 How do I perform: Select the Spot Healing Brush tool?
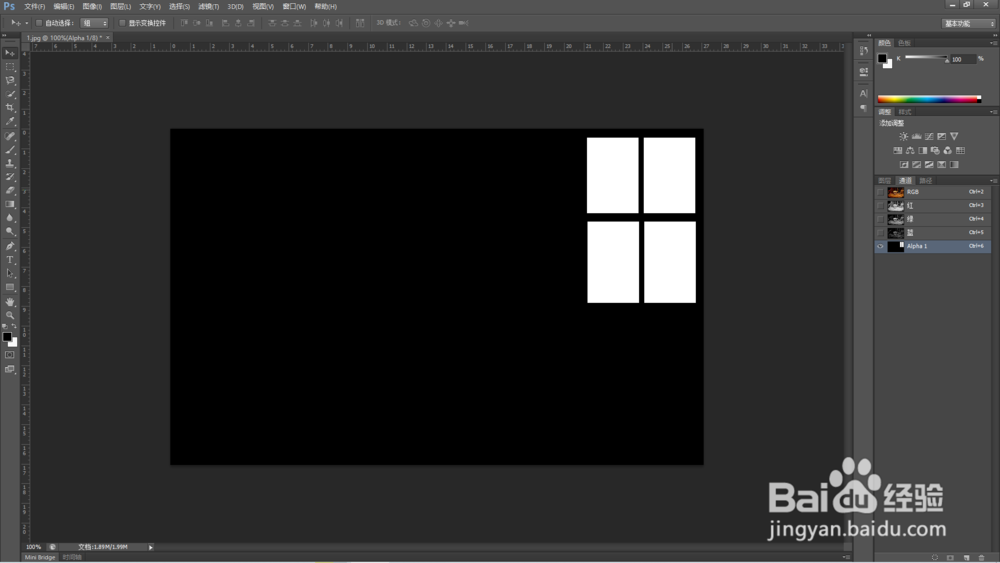click(10, 136)
